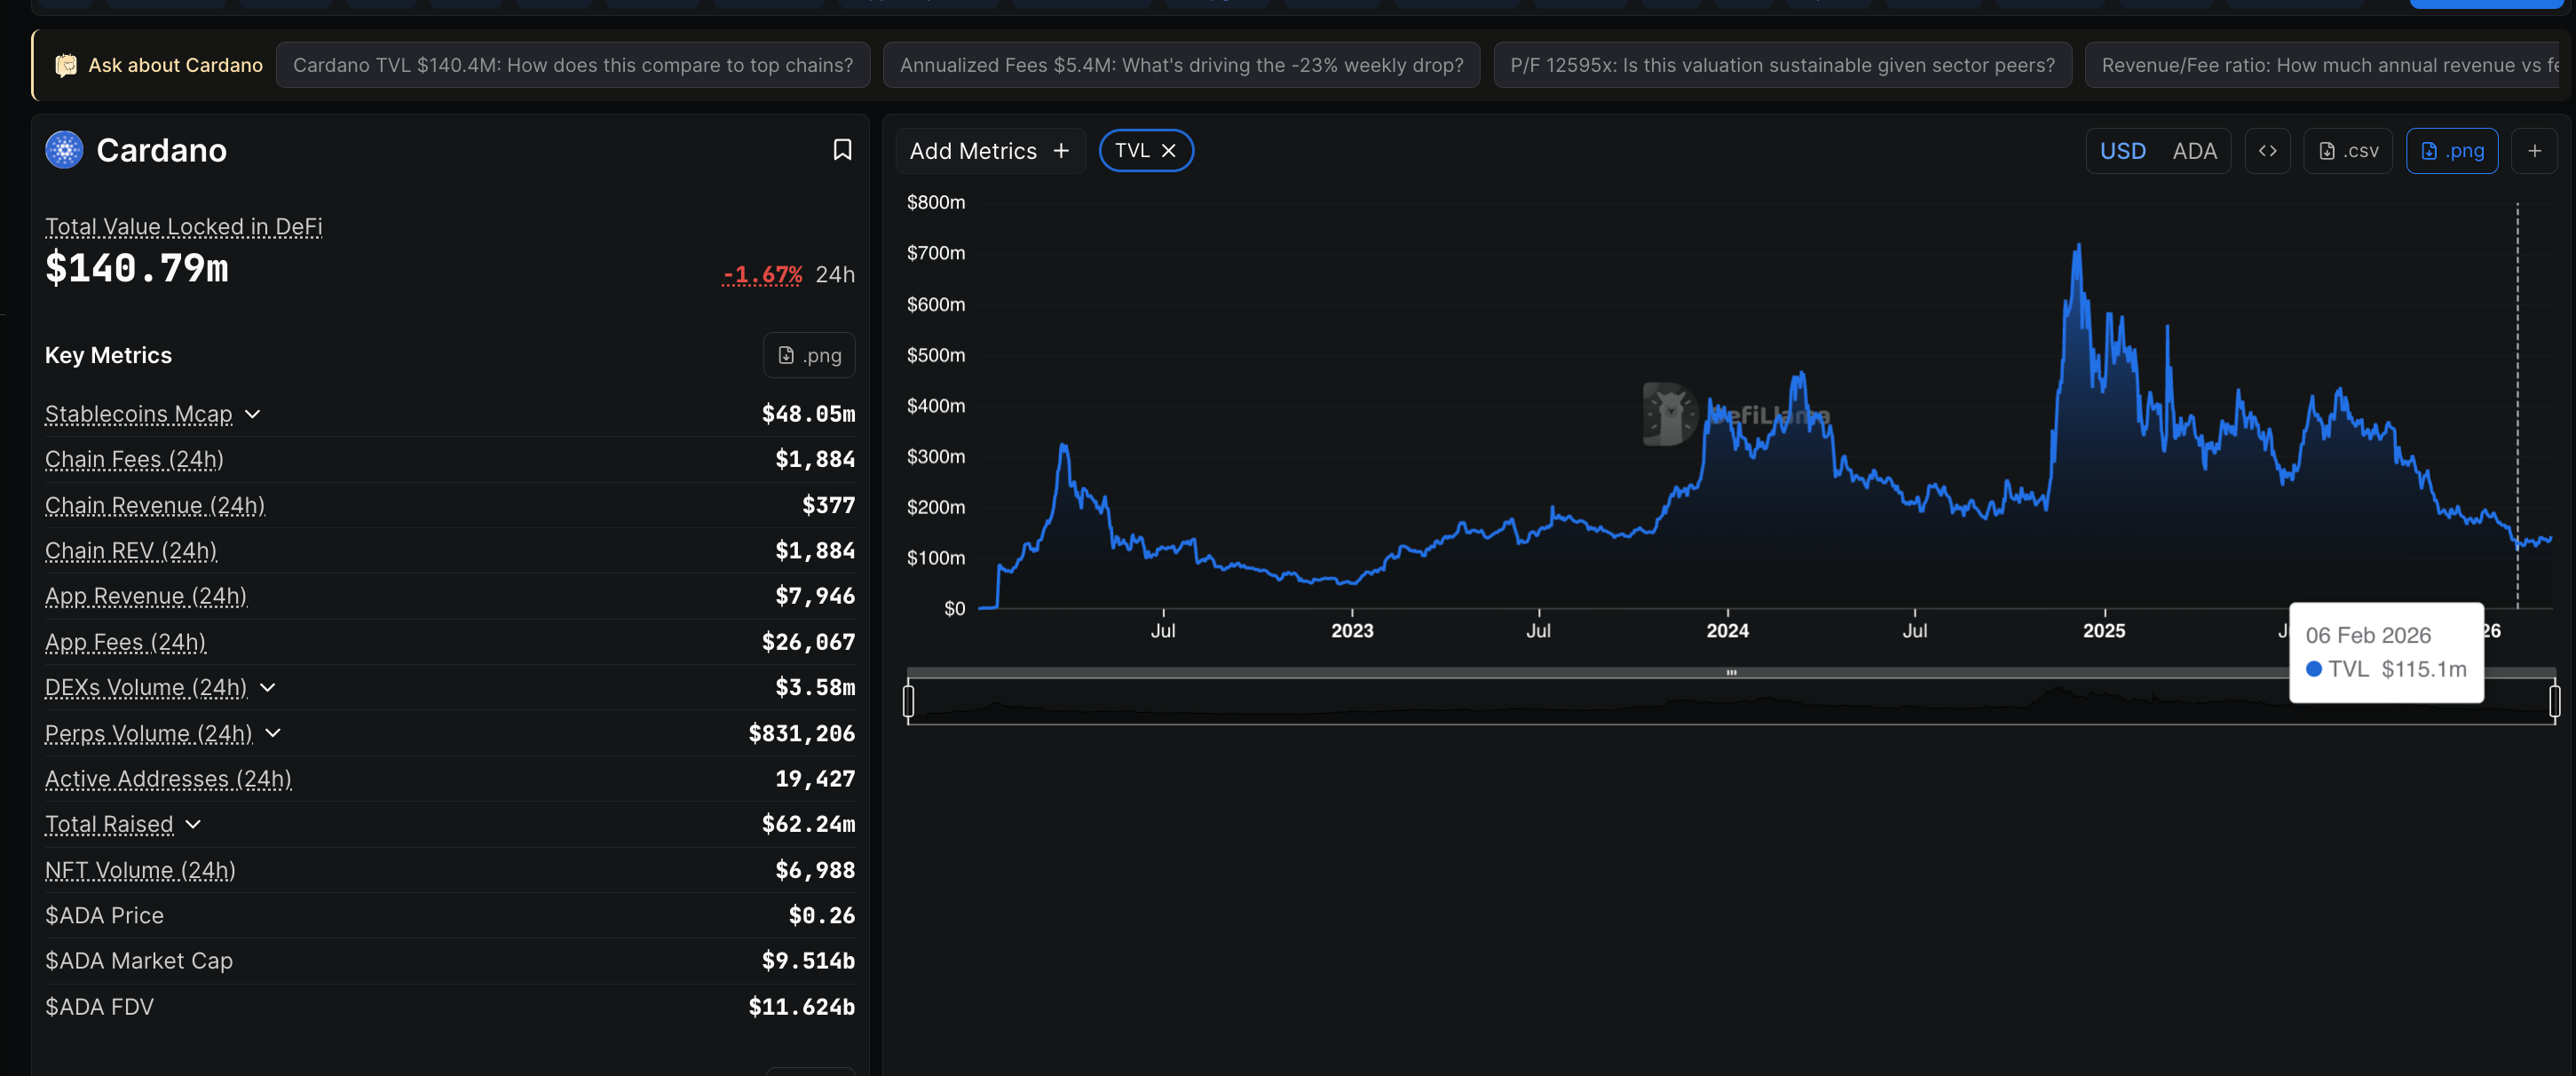Open the Total Raised dropdown

click(x=192, y=824)
